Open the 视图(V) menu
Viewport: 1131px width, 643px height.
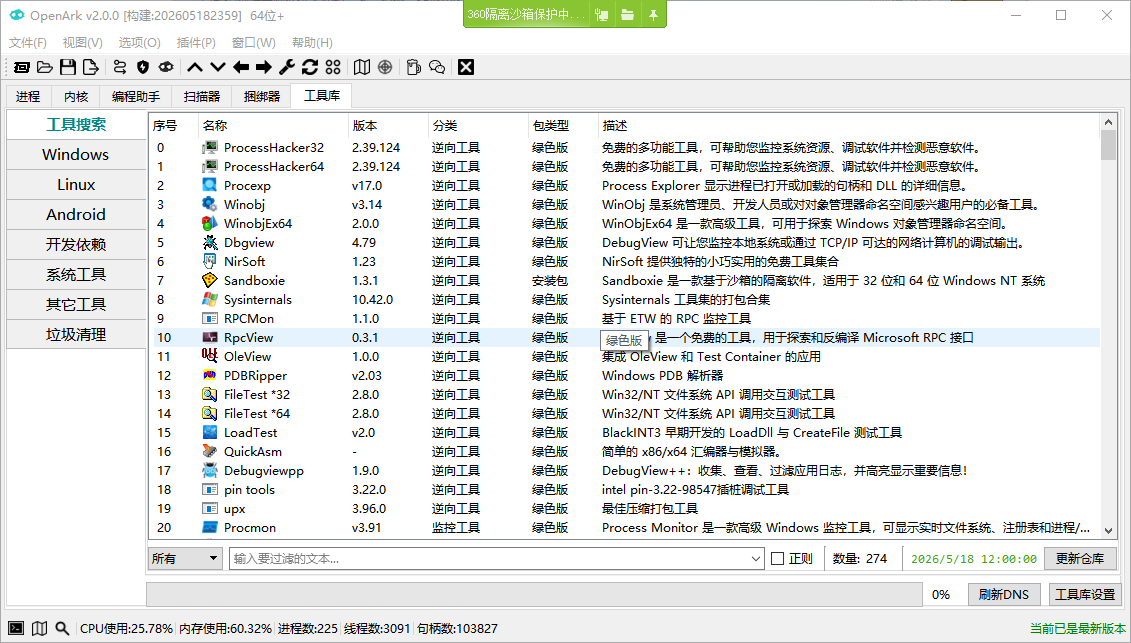(82, 43)
